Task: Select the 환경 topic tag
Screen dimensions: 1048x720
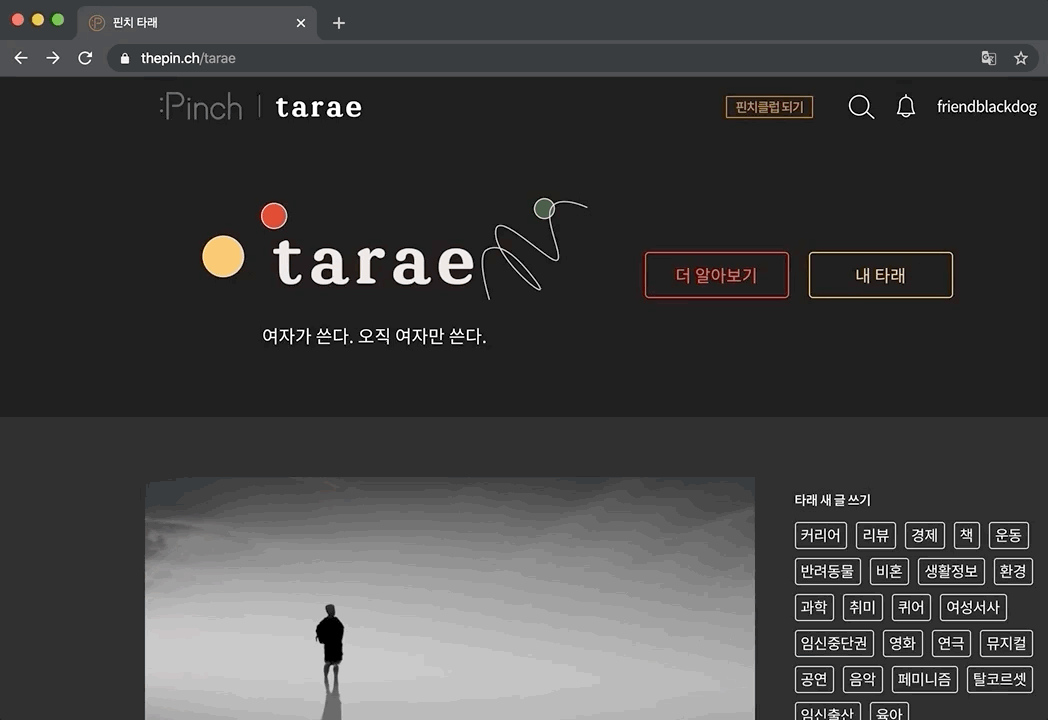Action: tap(1013, 572)
